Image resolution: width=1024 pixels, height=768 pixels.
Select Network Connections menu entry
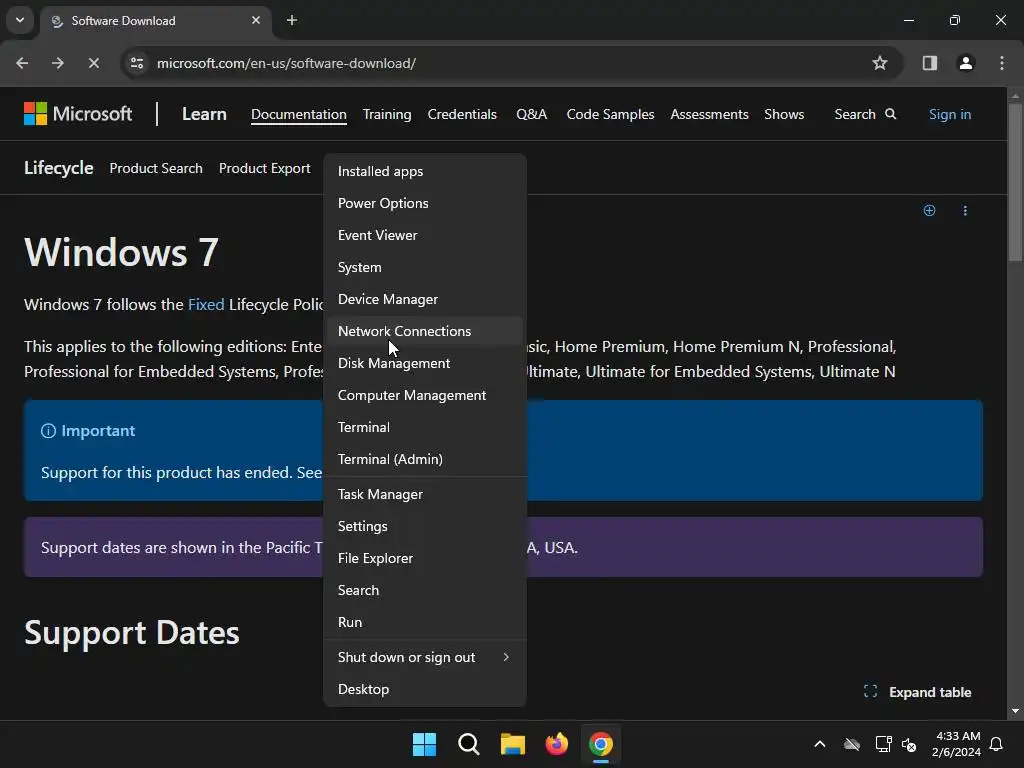(x=424, y=331)
